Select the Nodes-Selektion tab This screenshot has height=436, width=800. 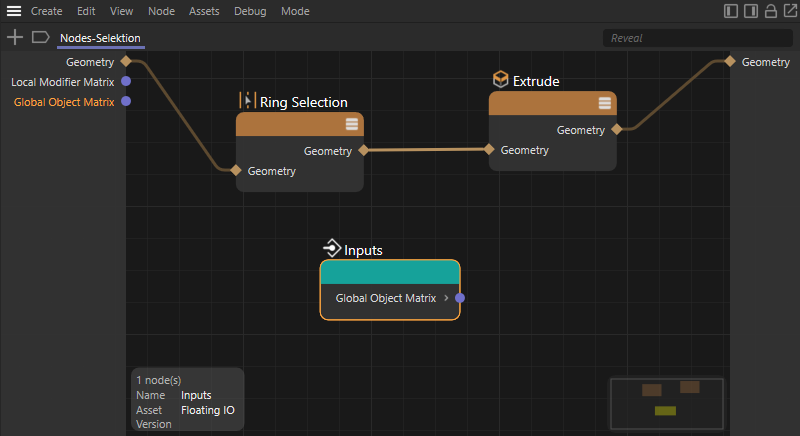tap(101, 38)
